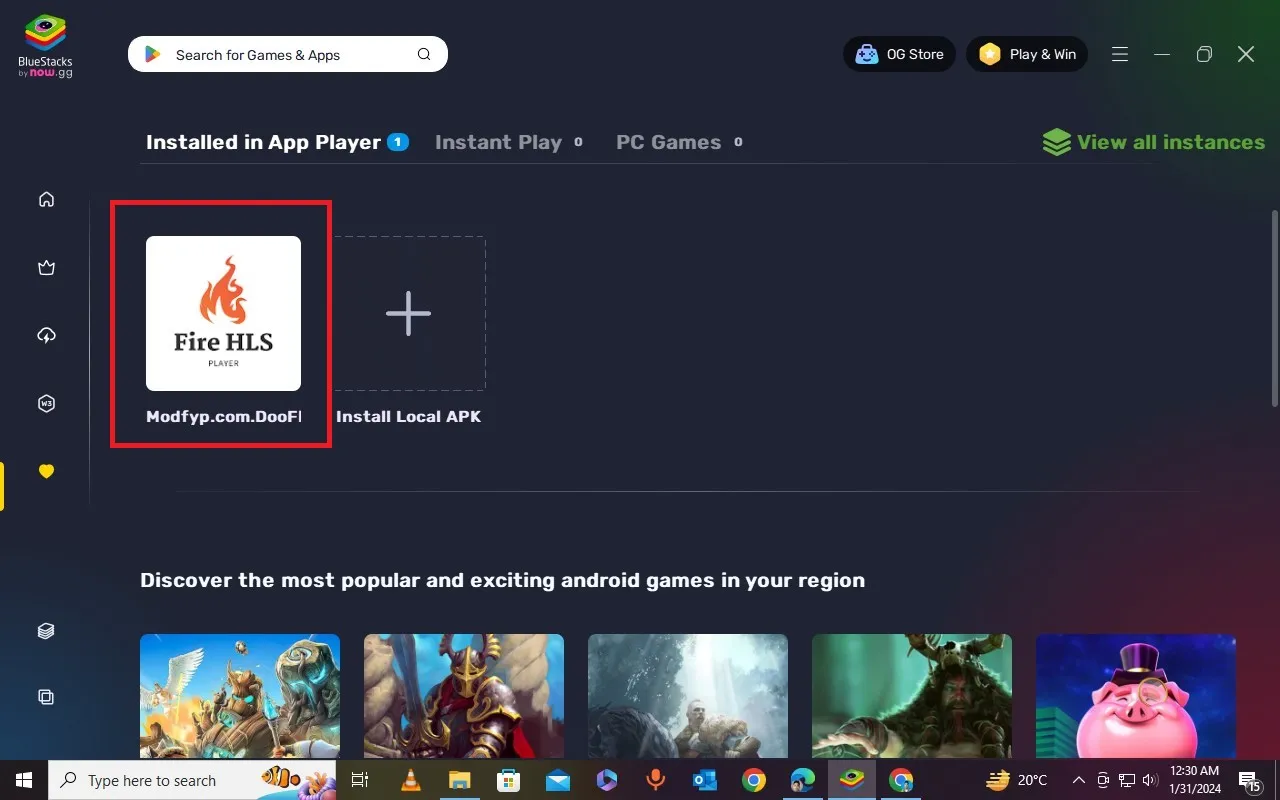Click the BlueStacks taskbar icon
The height and width of the screenshot is (800, 1280).
pyautogui.click(x=852, y=780)
